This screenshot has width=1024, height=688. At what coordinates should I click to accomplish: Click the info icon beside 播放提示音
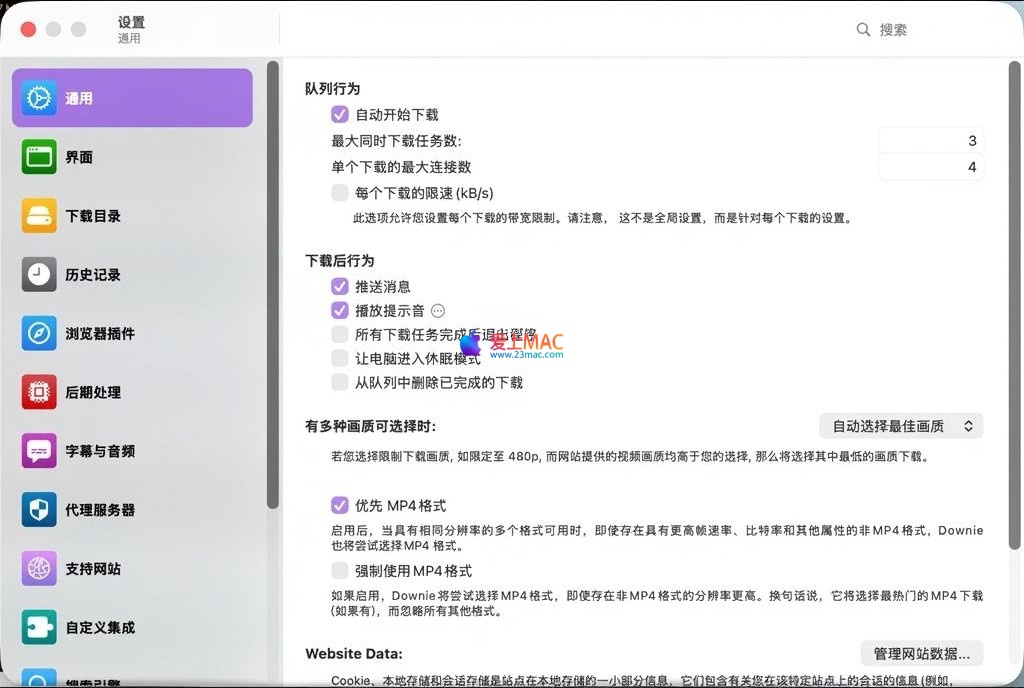[x=437, y=311]
